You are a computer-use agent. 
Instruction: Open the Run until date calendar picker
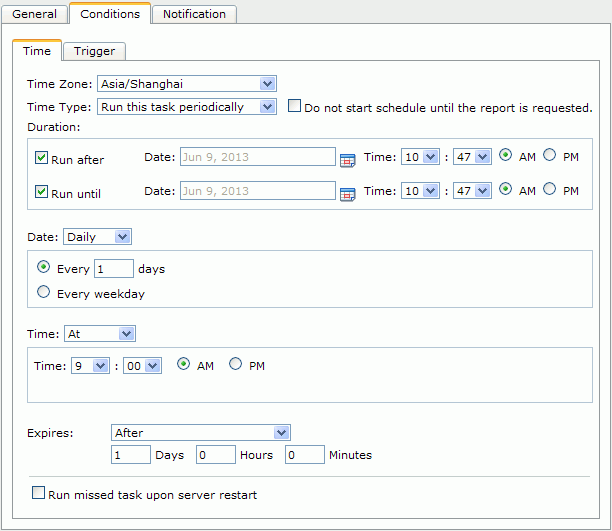pos(347,194)
